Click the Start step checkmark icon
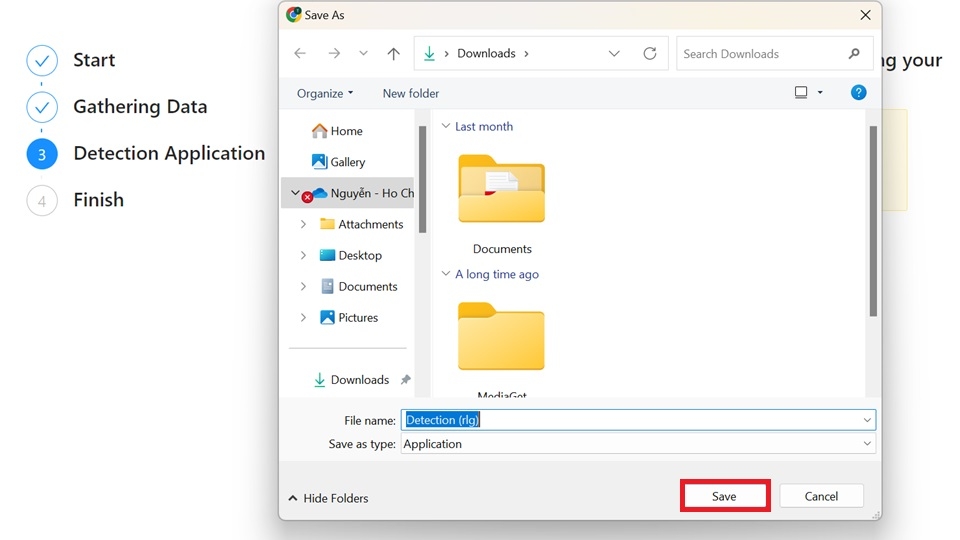Image resolution: width=960 pixels, height=540 pixels. [42, 61]
